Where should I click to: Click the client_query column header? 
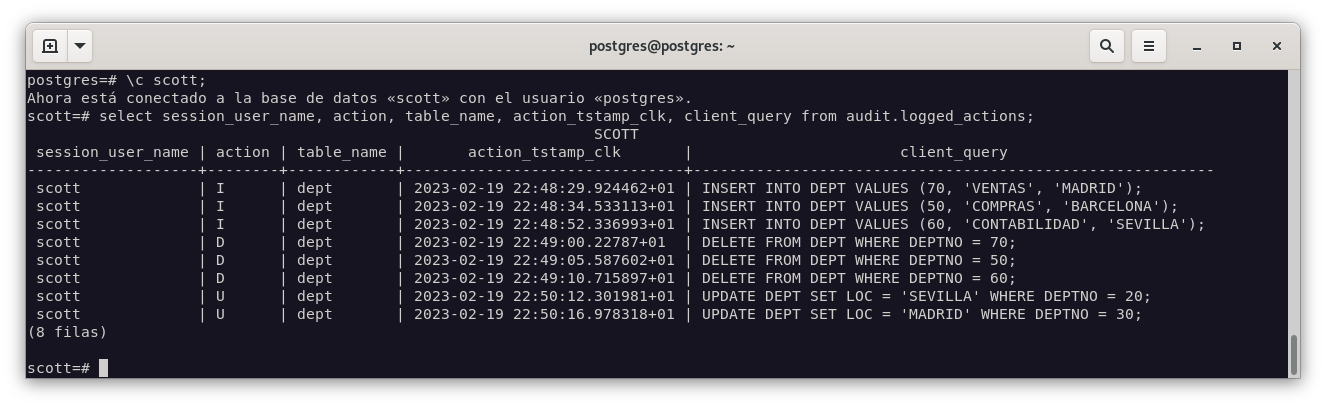953,152
